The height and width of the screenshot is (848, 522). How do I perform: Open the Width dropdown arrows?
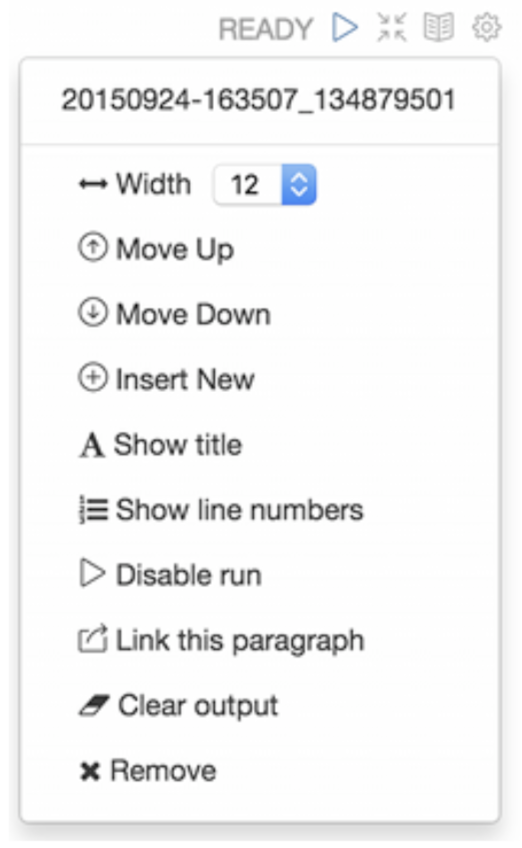[299, 184]
